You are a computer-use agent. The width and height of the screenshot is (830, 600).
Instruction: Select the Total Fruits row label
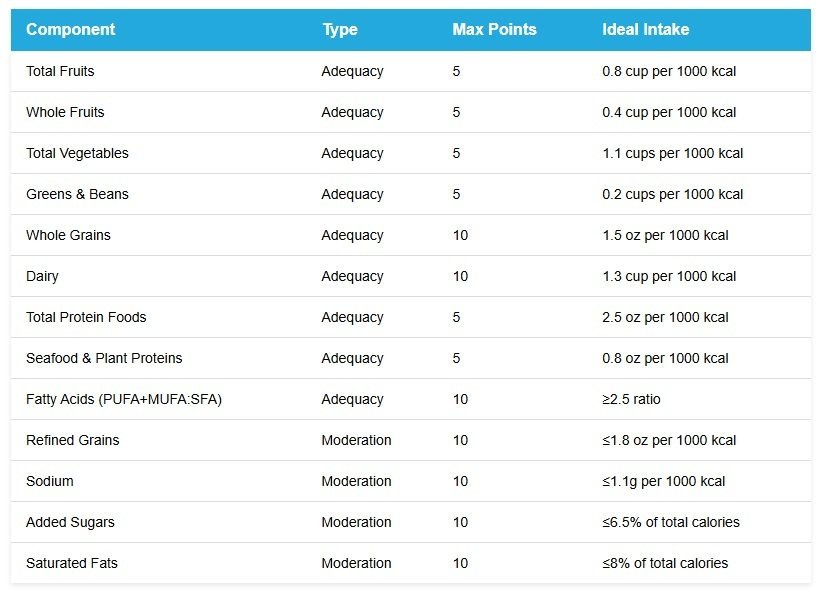coord(60,72)
